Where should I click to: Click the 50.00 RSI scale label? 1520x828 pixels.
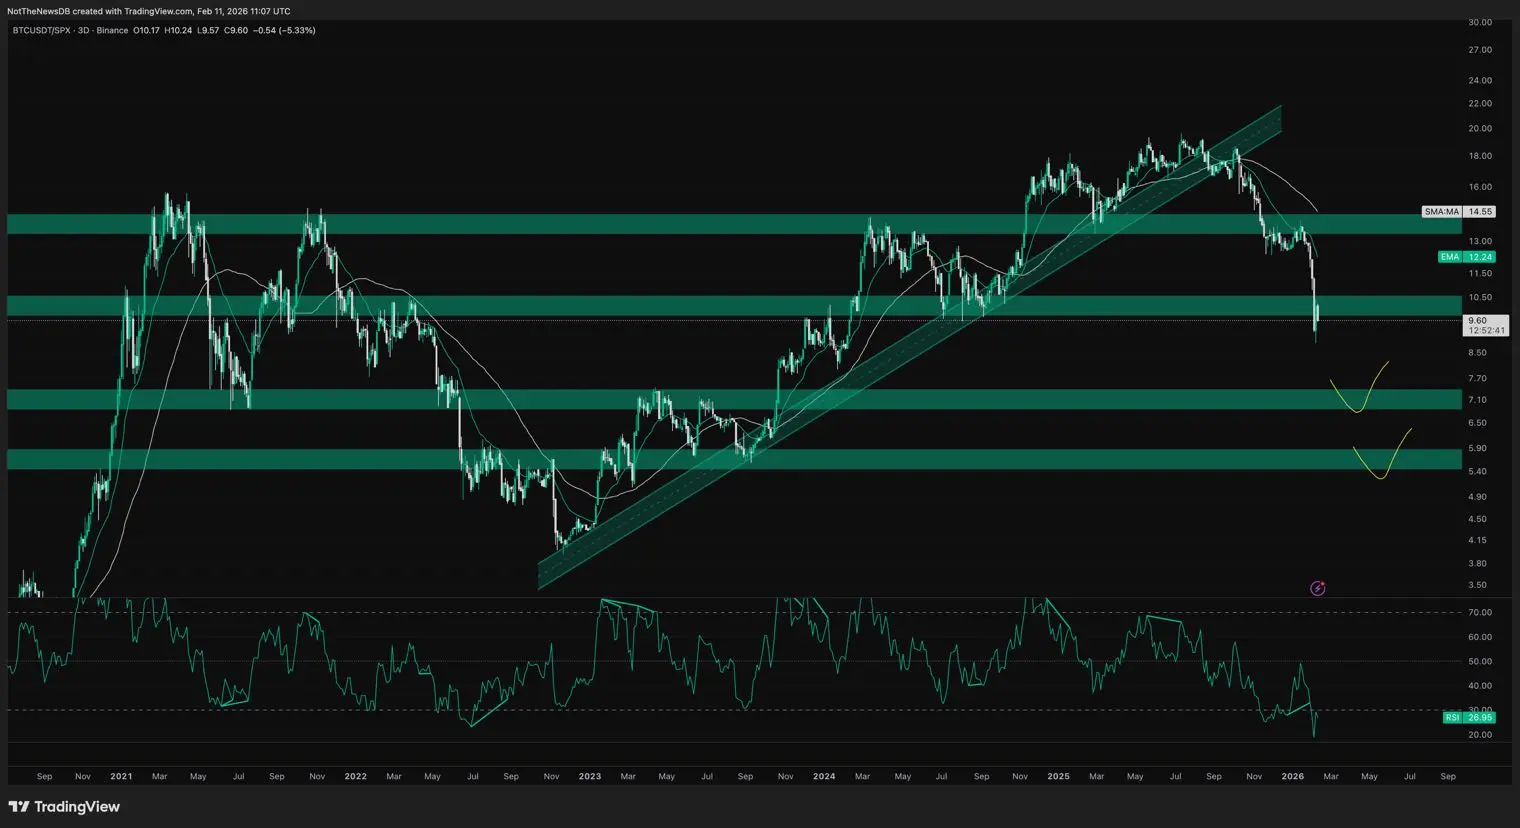1480,661
